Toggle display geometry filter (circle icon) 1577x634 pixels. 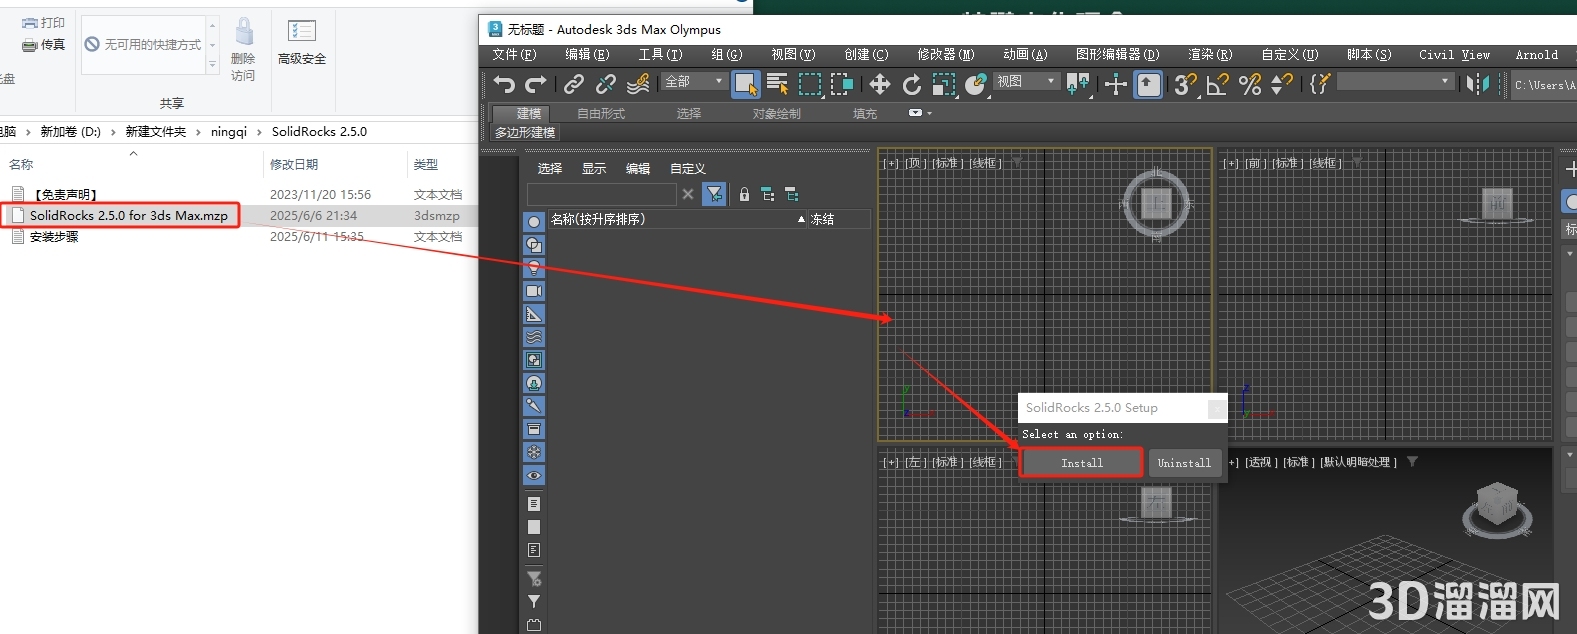pos(534,222)
